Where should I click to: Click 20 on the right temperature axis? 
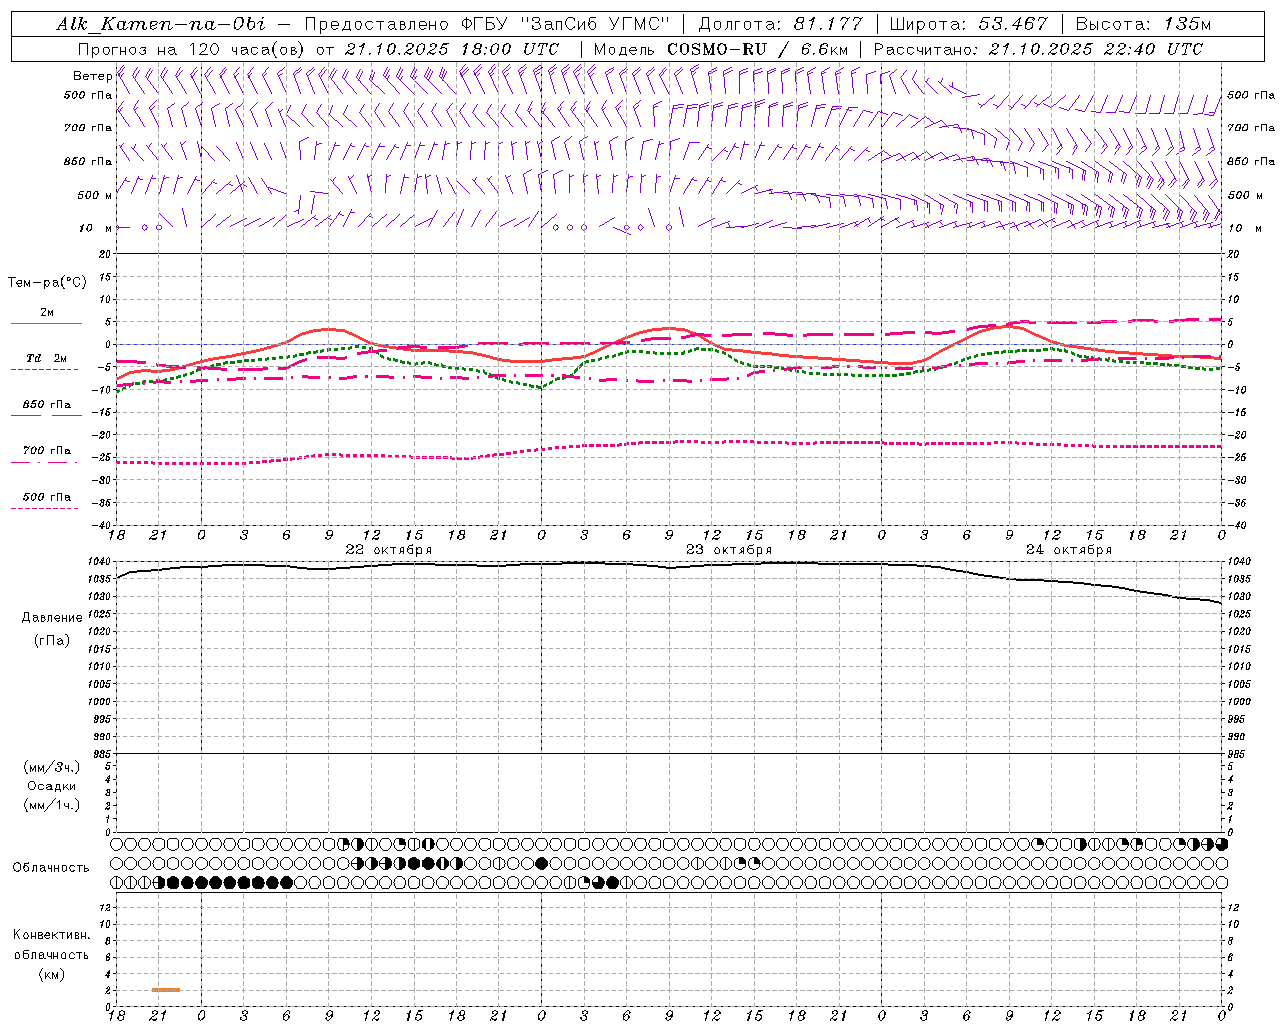1233,254
